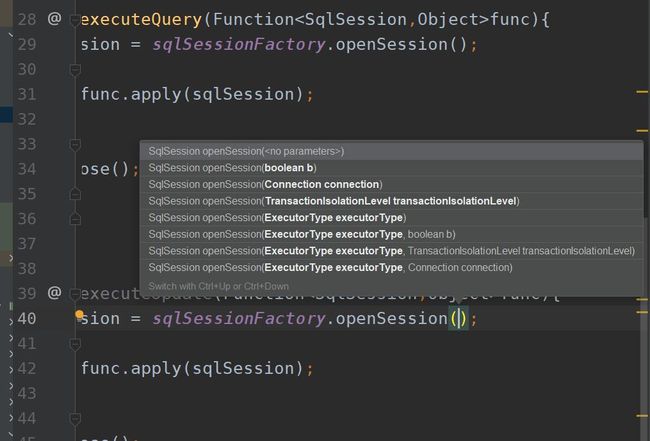Screen dimensions: 650x441
Task: Select the TransactionIsolationLevel-only openSession overload
Action: pos(333,201)
